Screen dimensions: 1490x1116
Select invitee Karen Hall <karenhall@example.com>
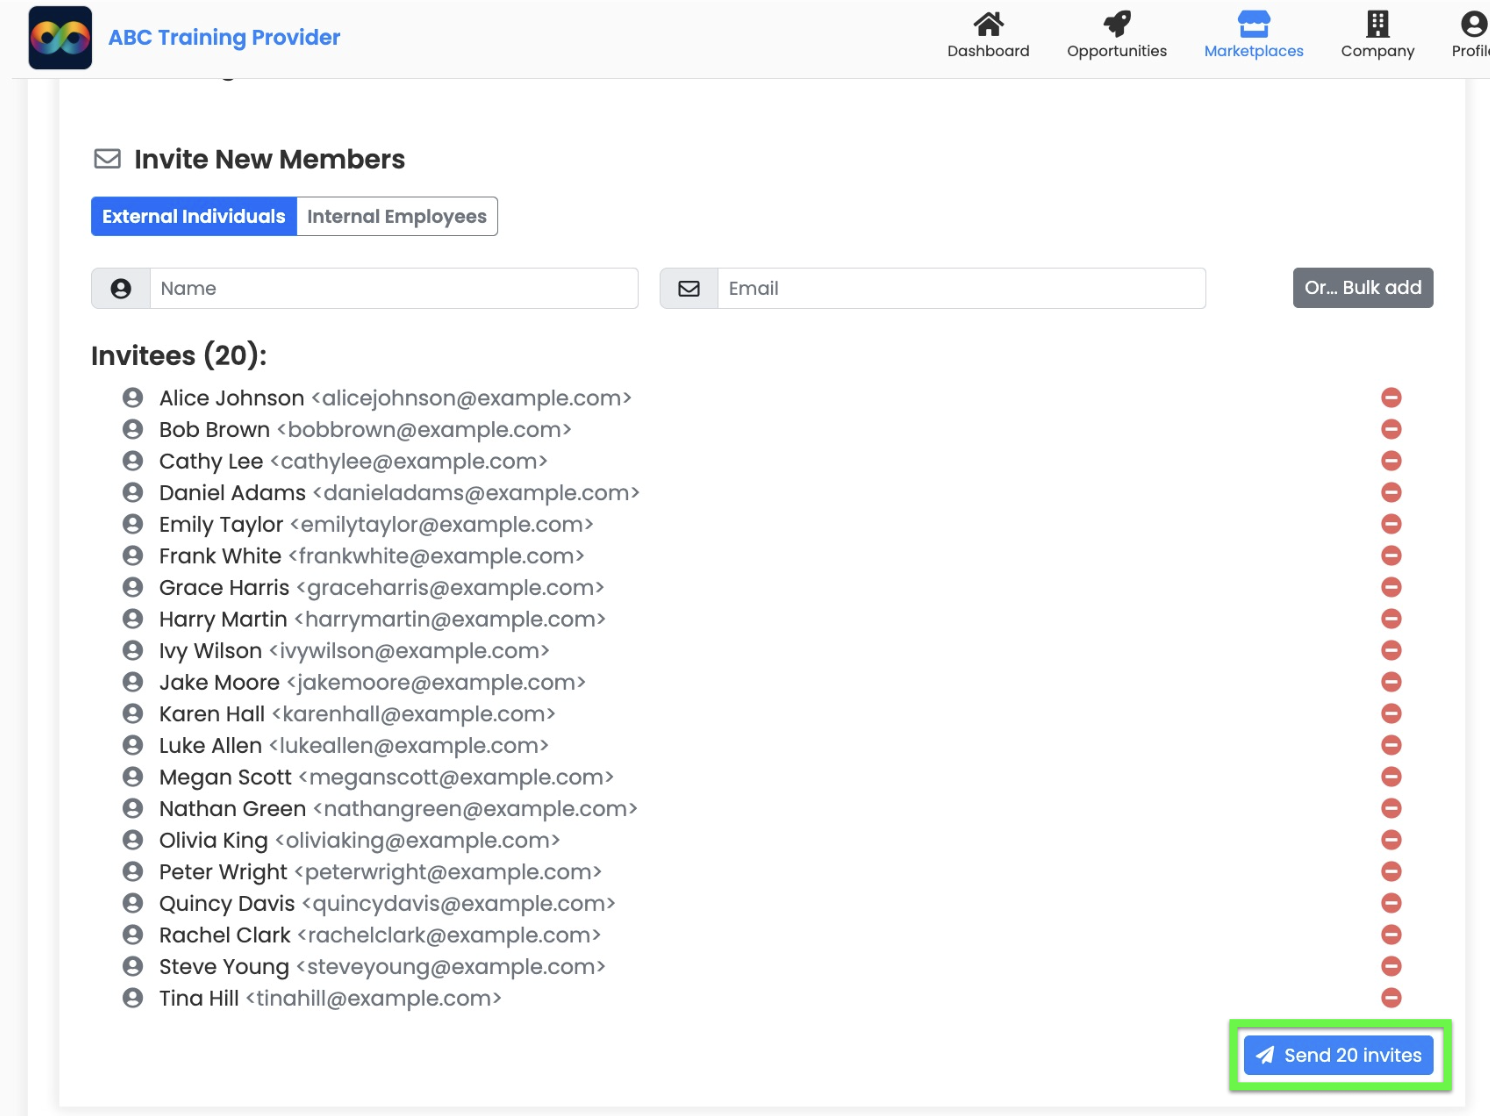pyautogui.click(x=357, y=714)
